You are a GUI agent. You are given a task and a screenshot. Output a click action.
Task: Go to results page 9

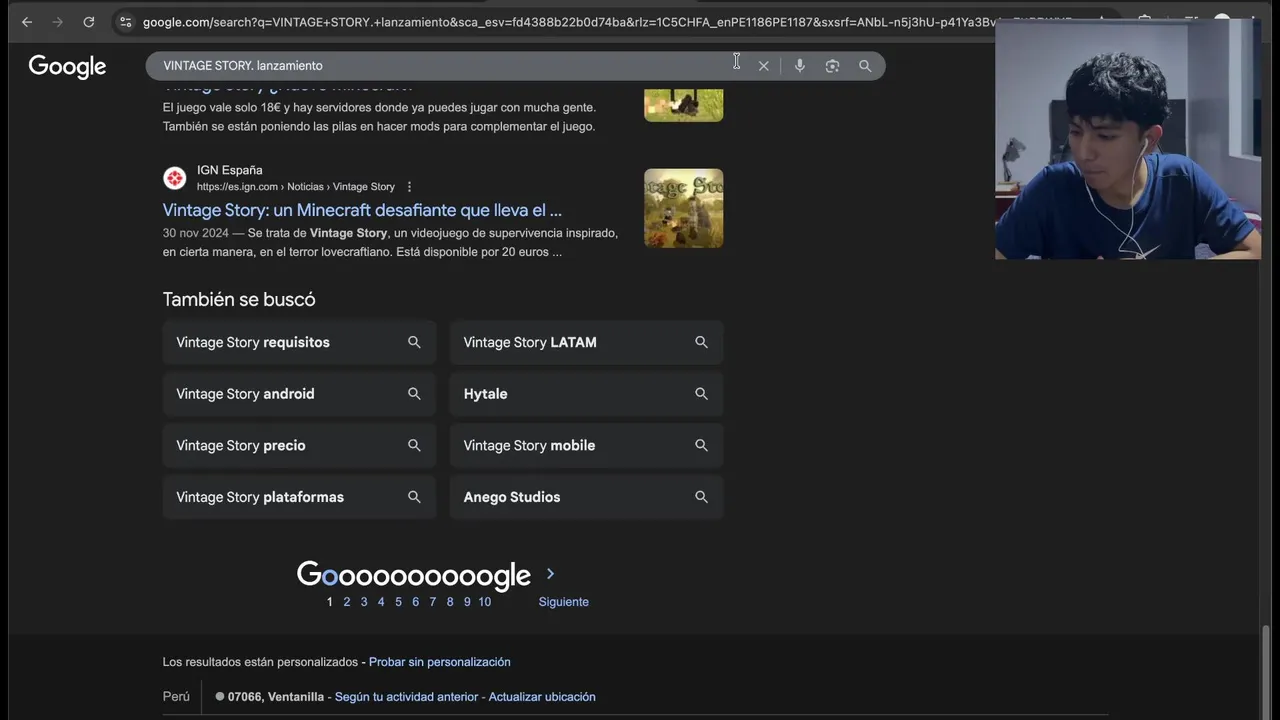(467, 602)
